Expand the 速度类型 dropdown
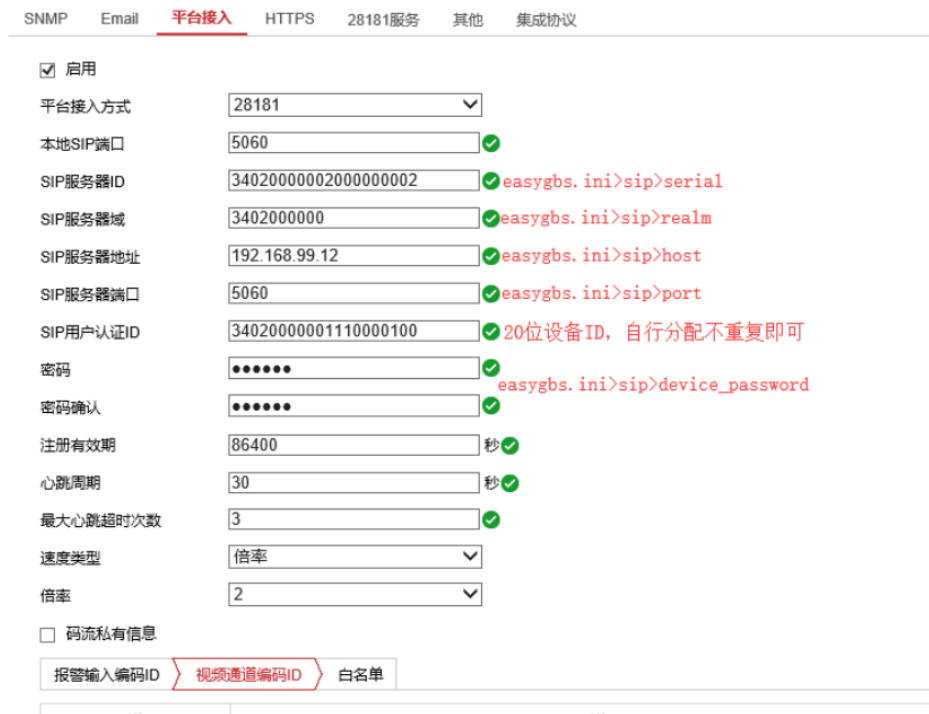Viewport: 929px width, 714px height. 355,556
